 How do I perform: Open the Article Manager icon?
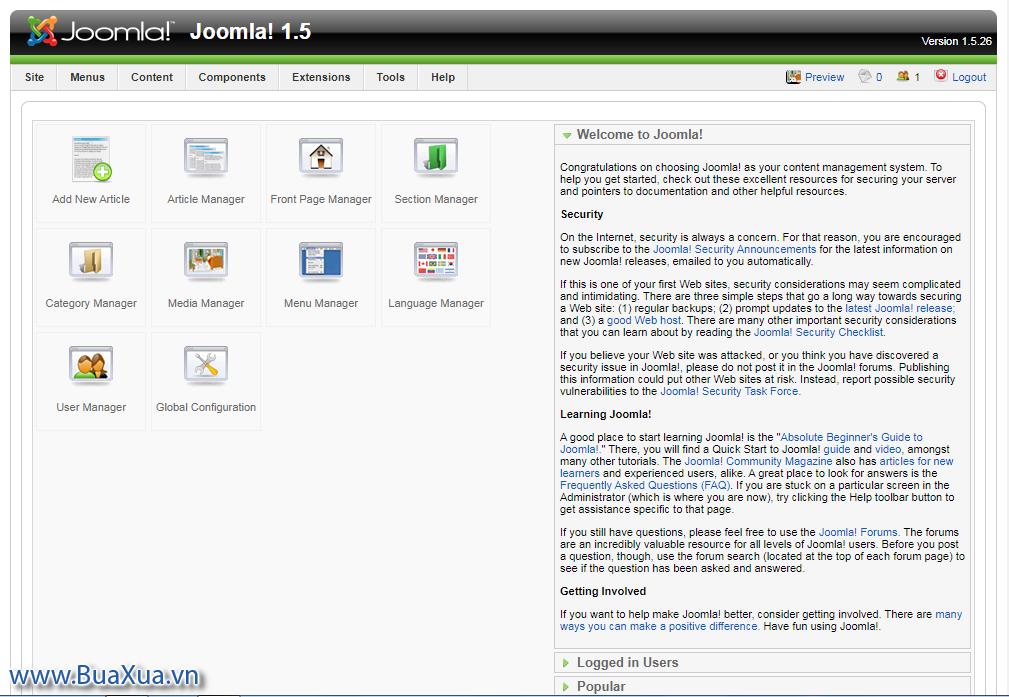tap(206, 158)
